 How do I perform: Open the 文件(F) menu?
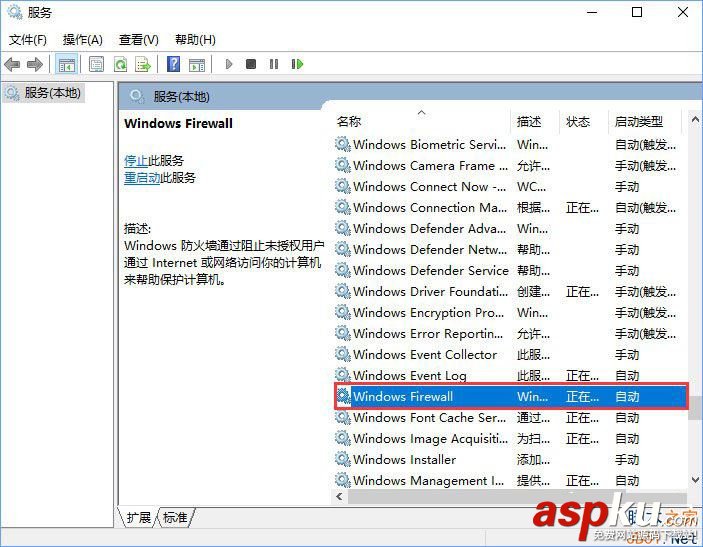(27, 40)
